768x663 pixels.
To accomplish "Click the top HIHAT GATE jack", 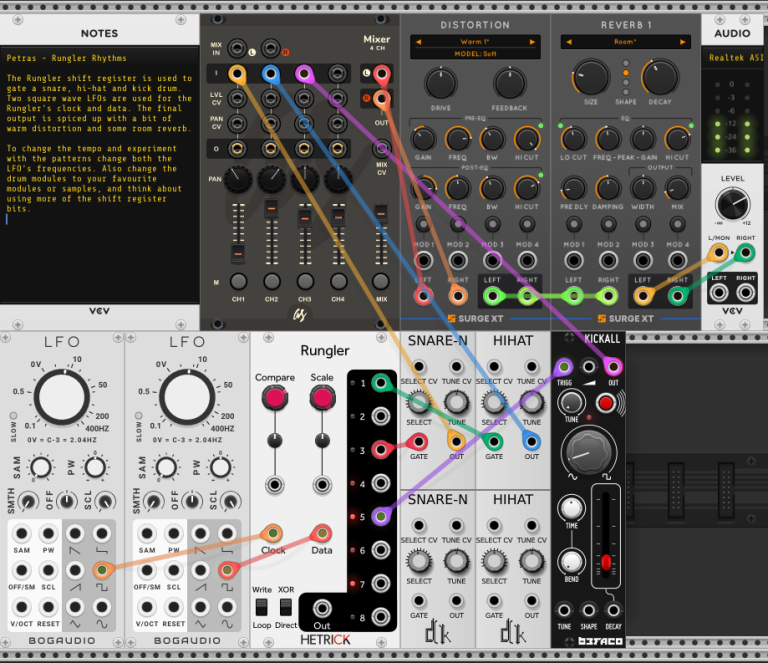I will [494, 442].
